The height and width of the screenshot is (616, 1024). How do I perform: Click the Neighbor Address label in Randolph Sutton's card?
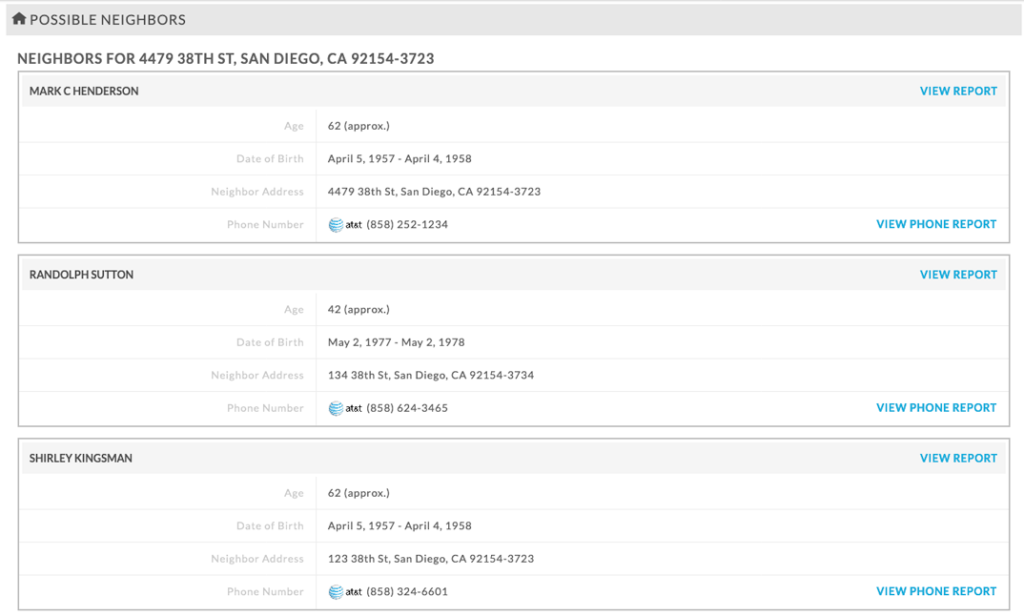pyautogui.click(x=257, y=376)
